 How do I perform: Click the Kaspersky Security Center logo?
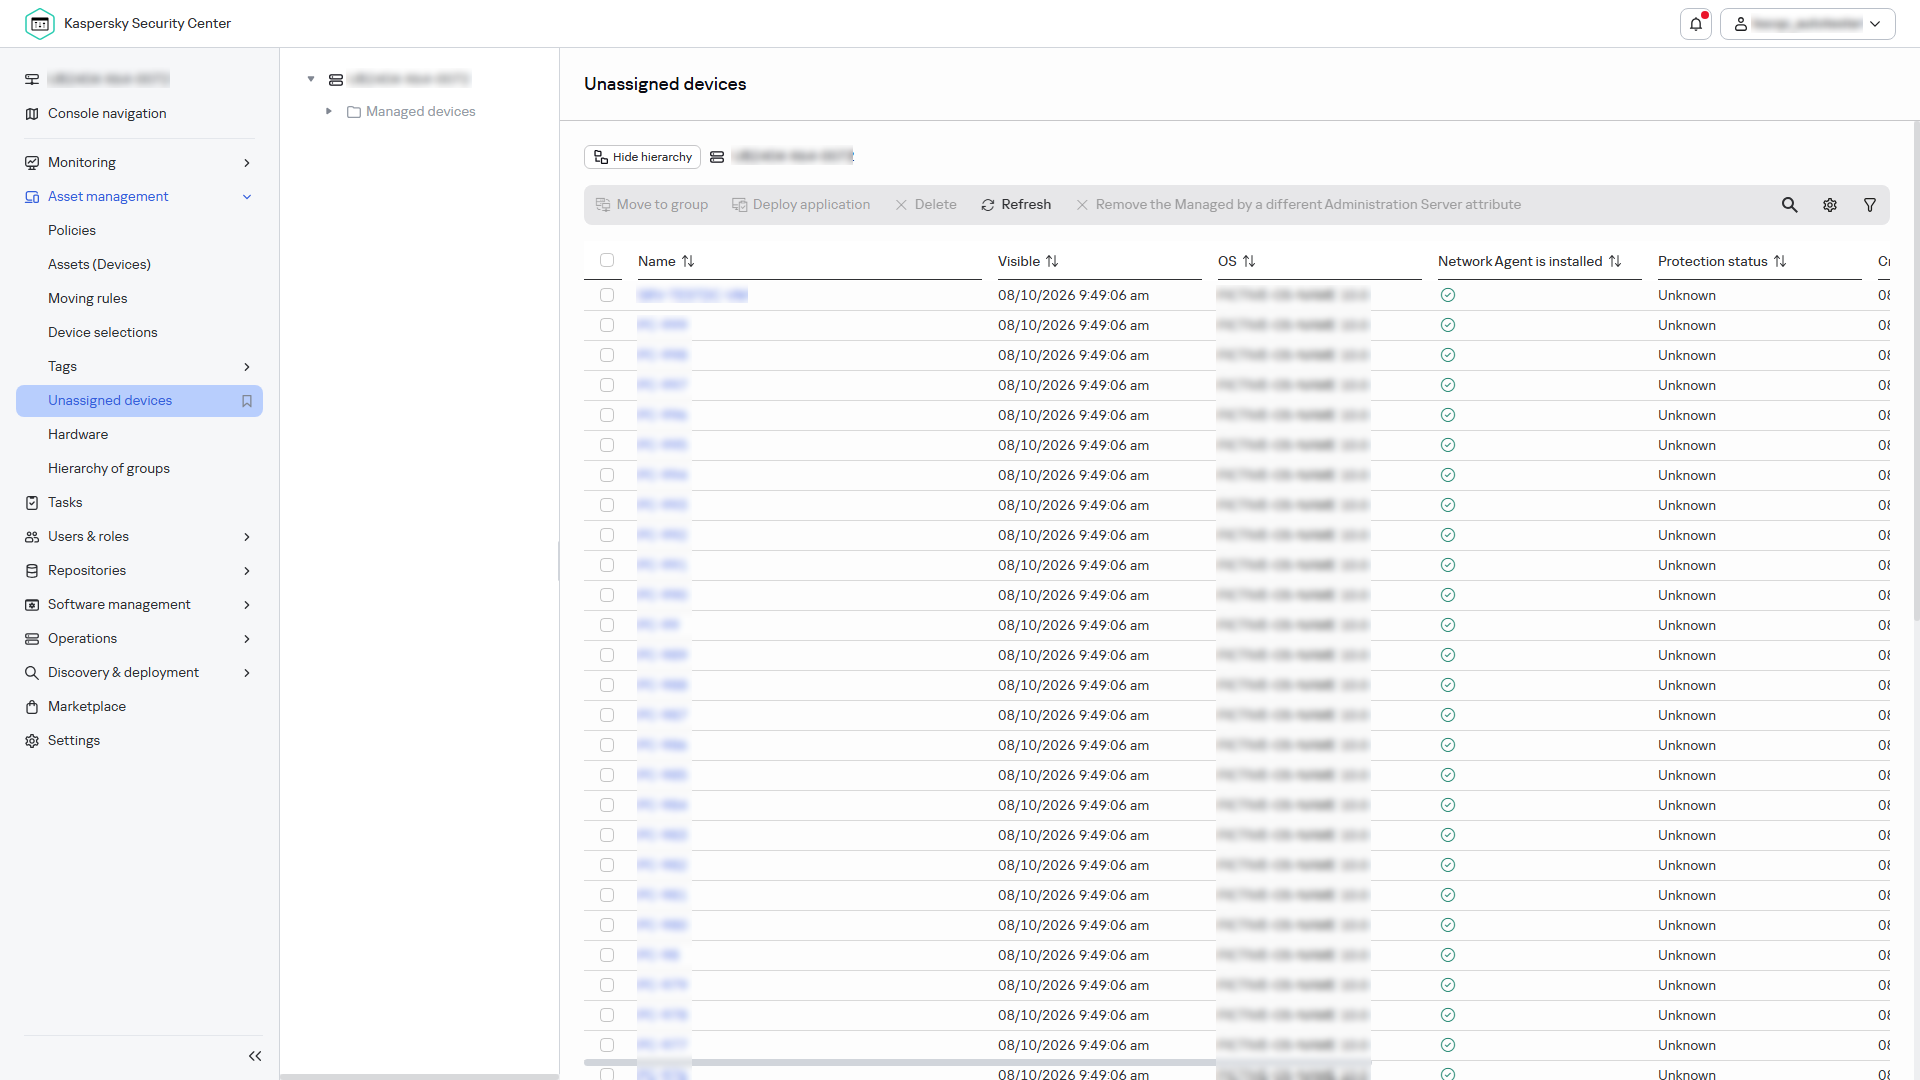pos(40,23)
